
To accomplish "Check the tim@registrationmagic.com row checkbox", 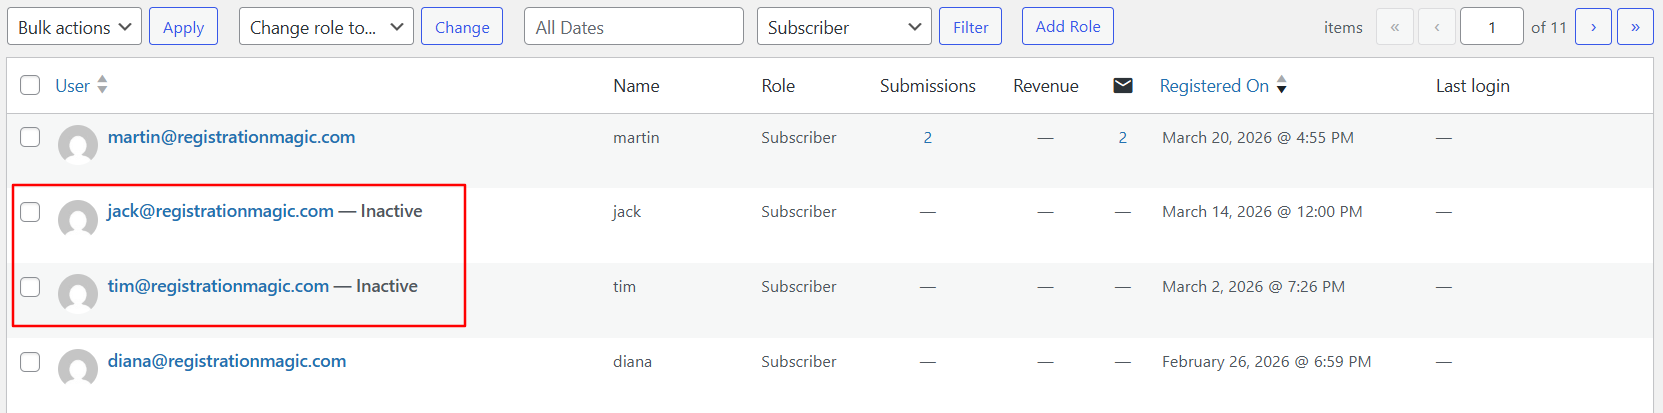I will (30, 287).
